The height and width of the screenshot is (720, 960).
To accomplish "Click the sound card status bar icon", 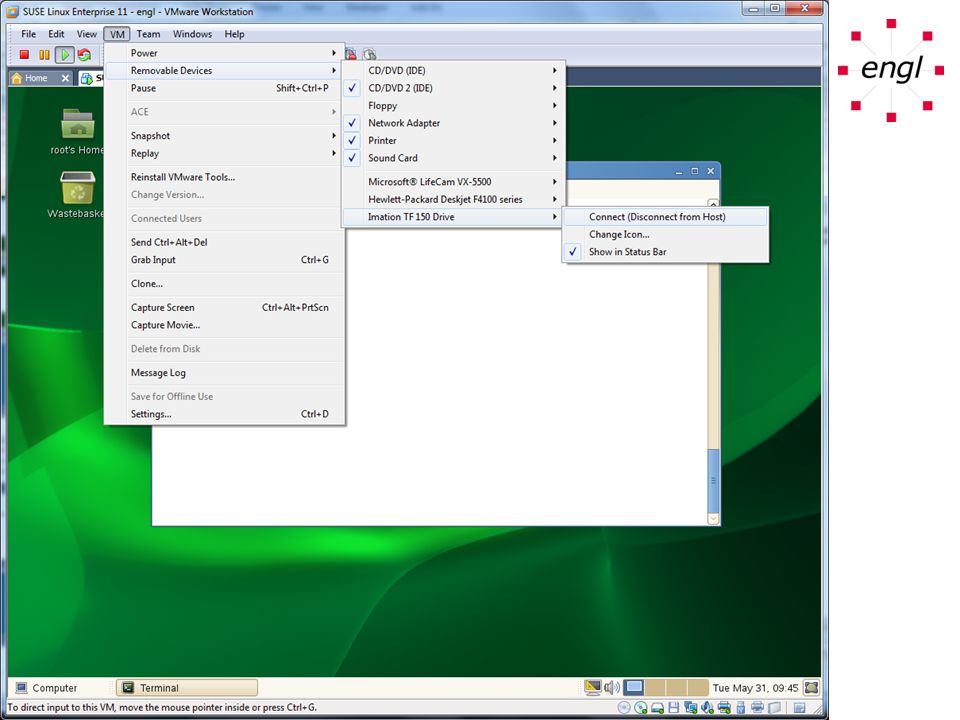I will click(x=707, y=707).
